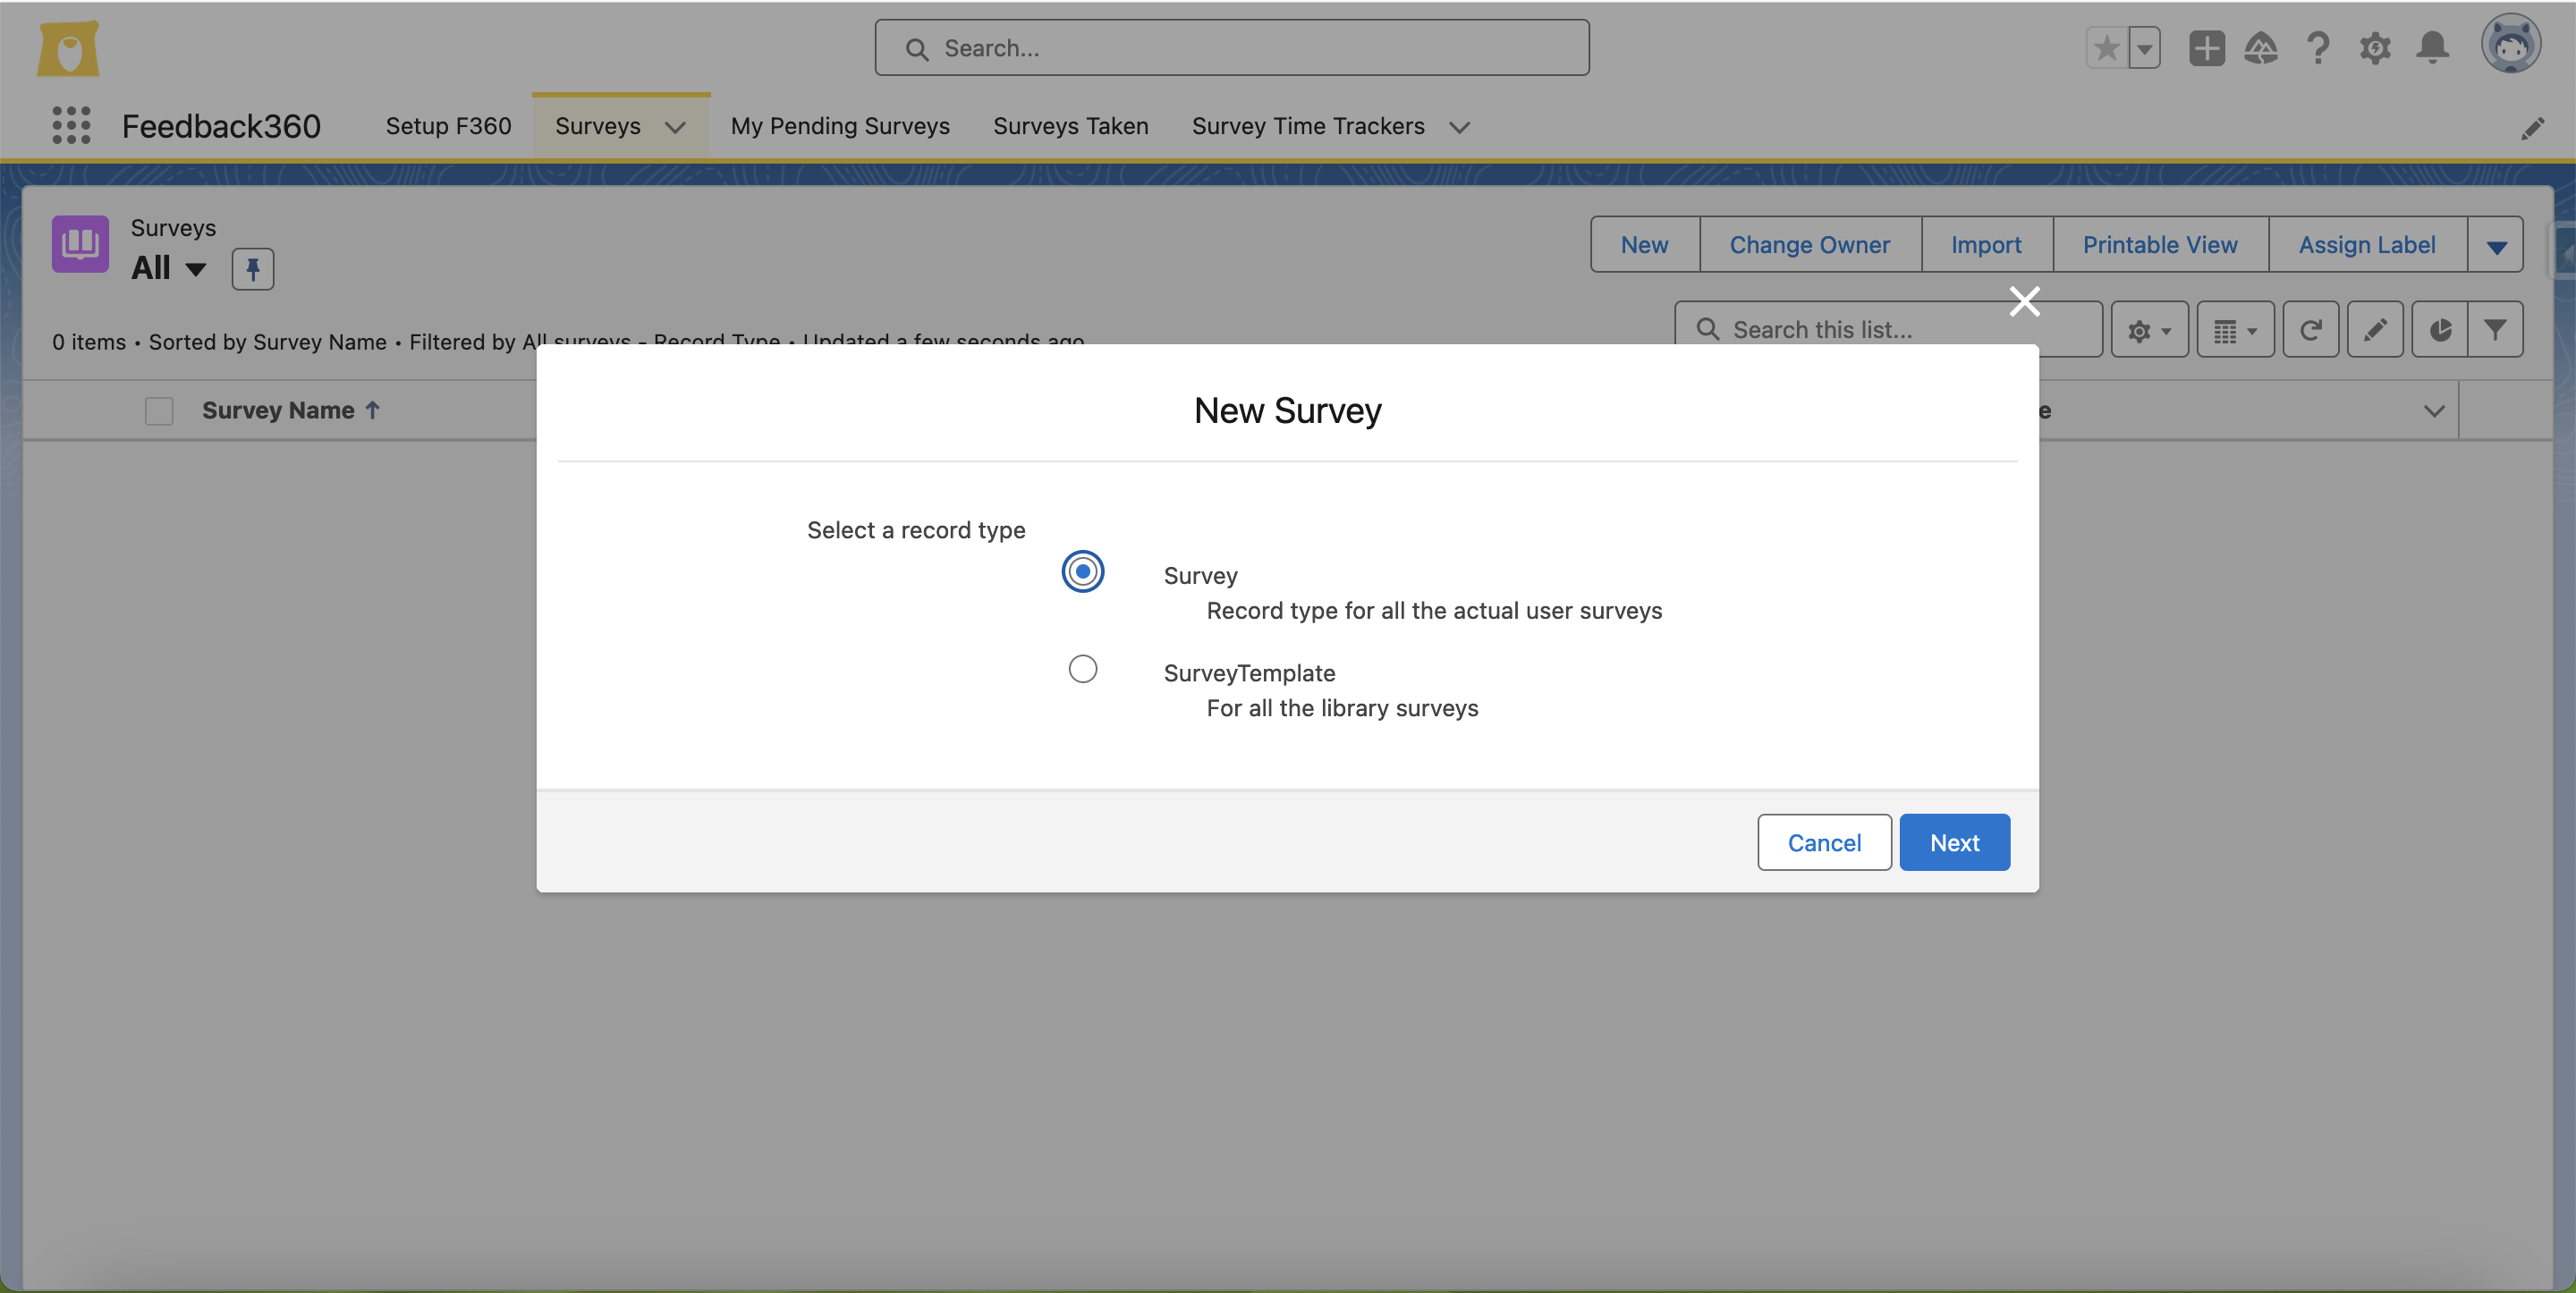This screenshot has width=2576, height=1293.
Task: Click the inline edit list pencil icon
Action: coord(2375,330)
